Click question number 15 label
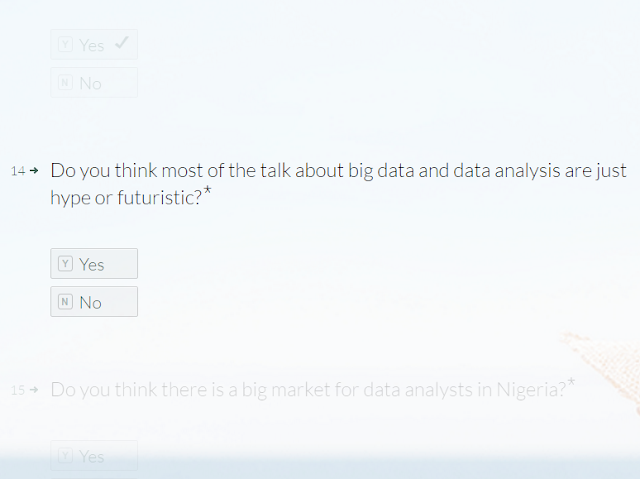 click(18, 389)
